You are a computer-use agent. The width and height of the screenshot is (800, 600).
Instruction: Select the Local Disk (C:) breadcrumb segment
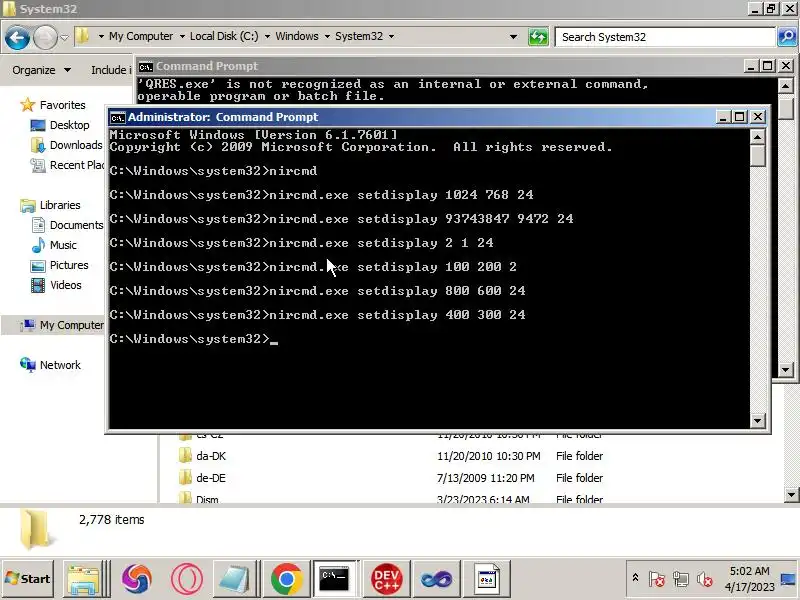[224, 36]
